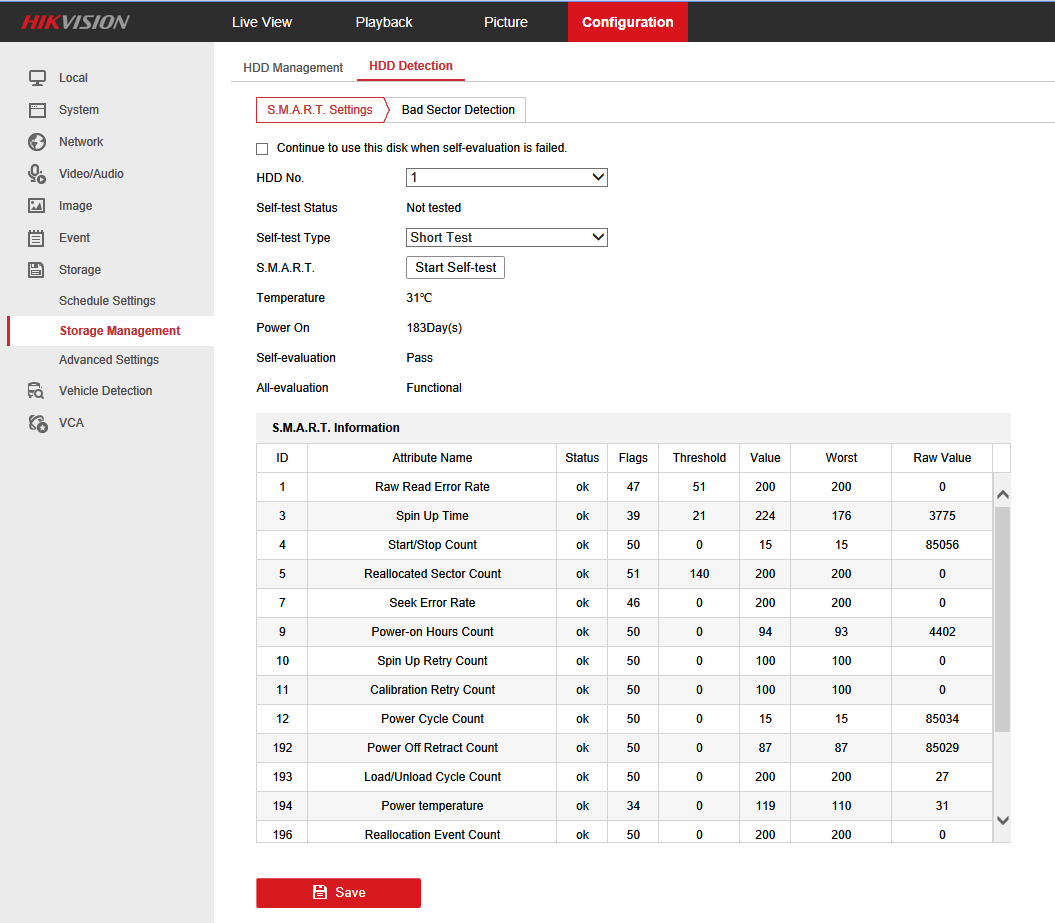
Task: Click the Storage disk icon
Action: click(x=37, y=270)
